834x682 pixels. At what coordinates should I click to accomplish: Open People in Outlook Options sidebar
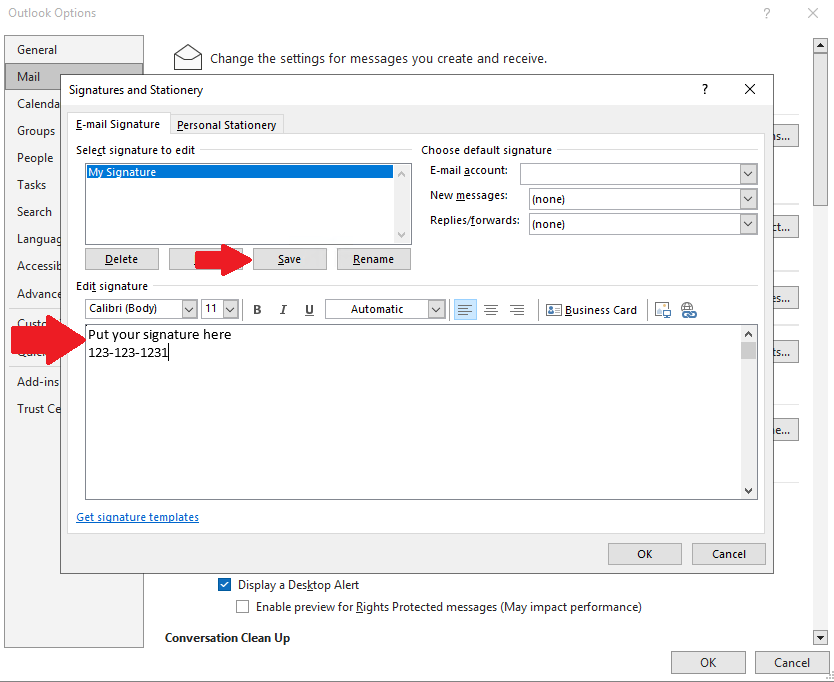[x=33, y=158]
